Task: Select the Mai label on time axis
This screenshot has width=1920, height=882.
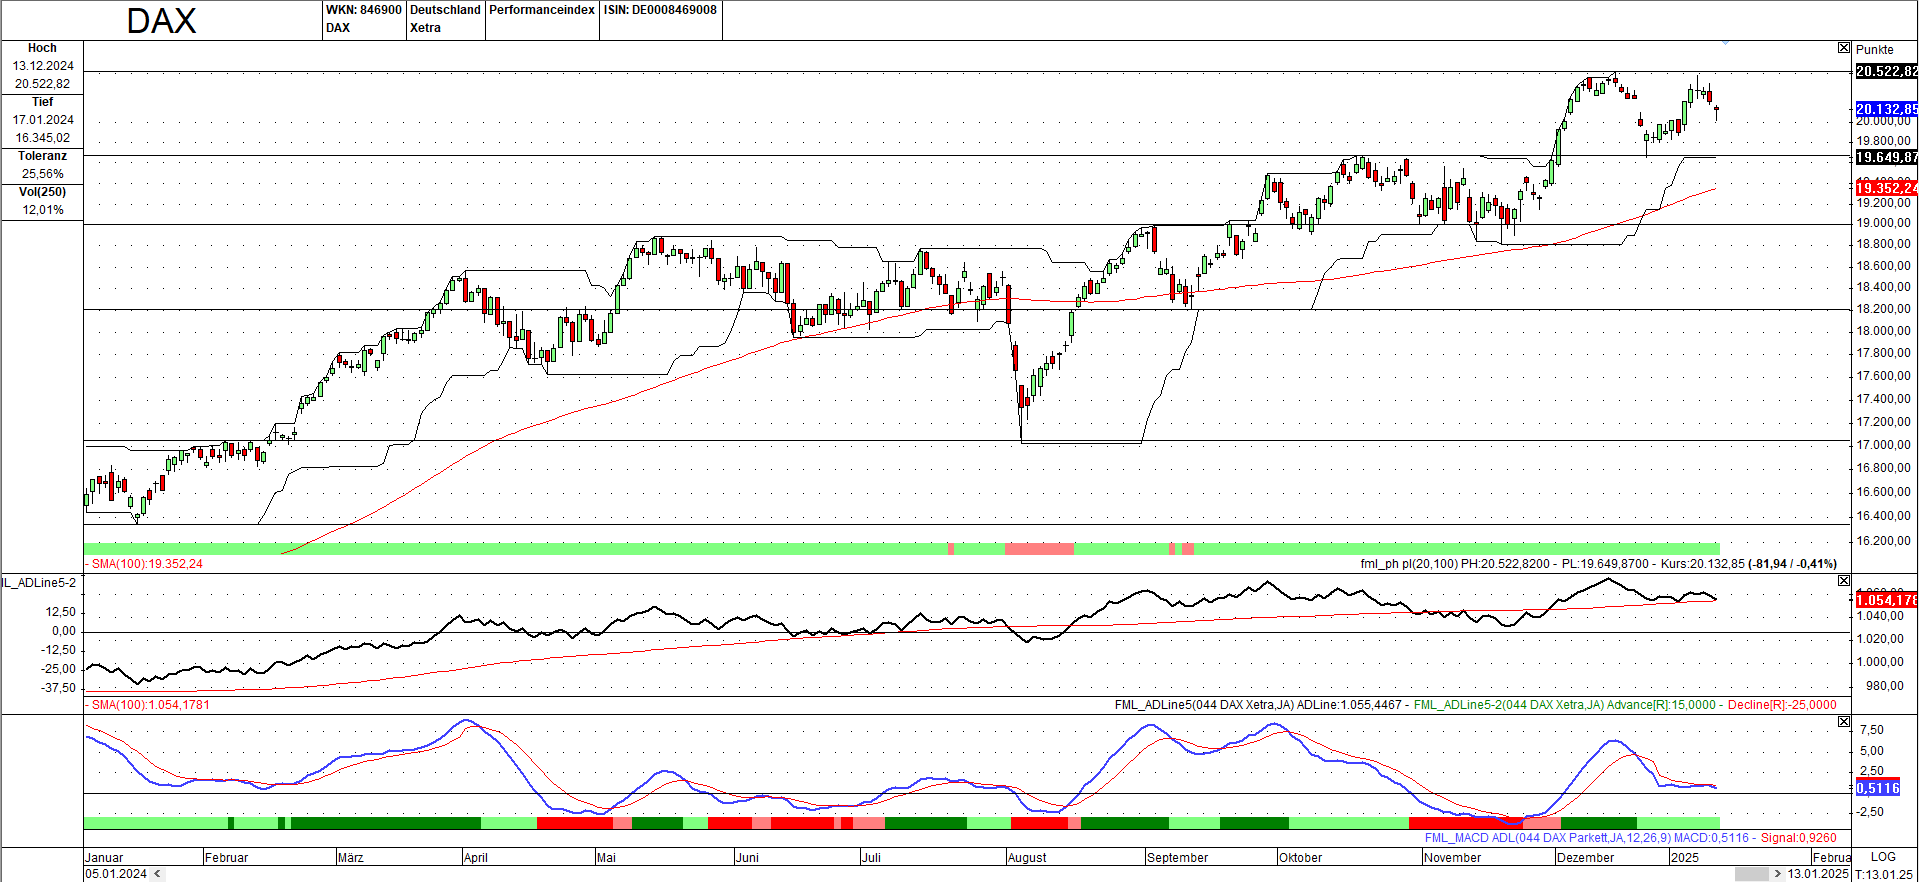Action: tap(606, 858)
